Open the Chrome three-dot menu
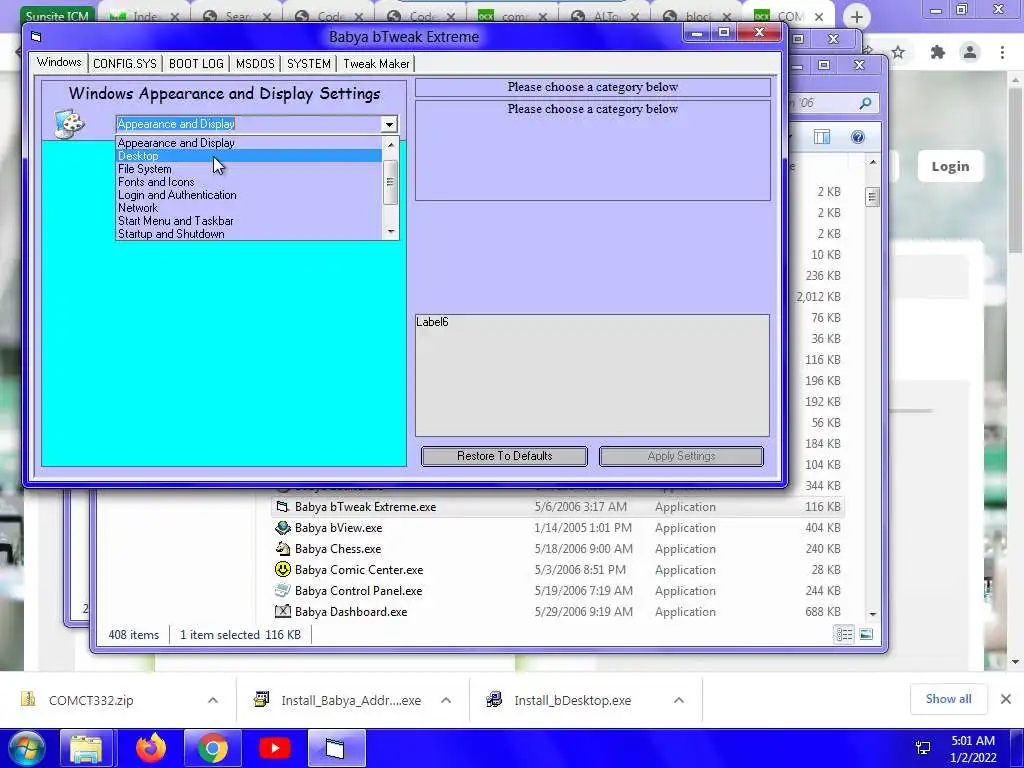 (x=1002, y=52)
